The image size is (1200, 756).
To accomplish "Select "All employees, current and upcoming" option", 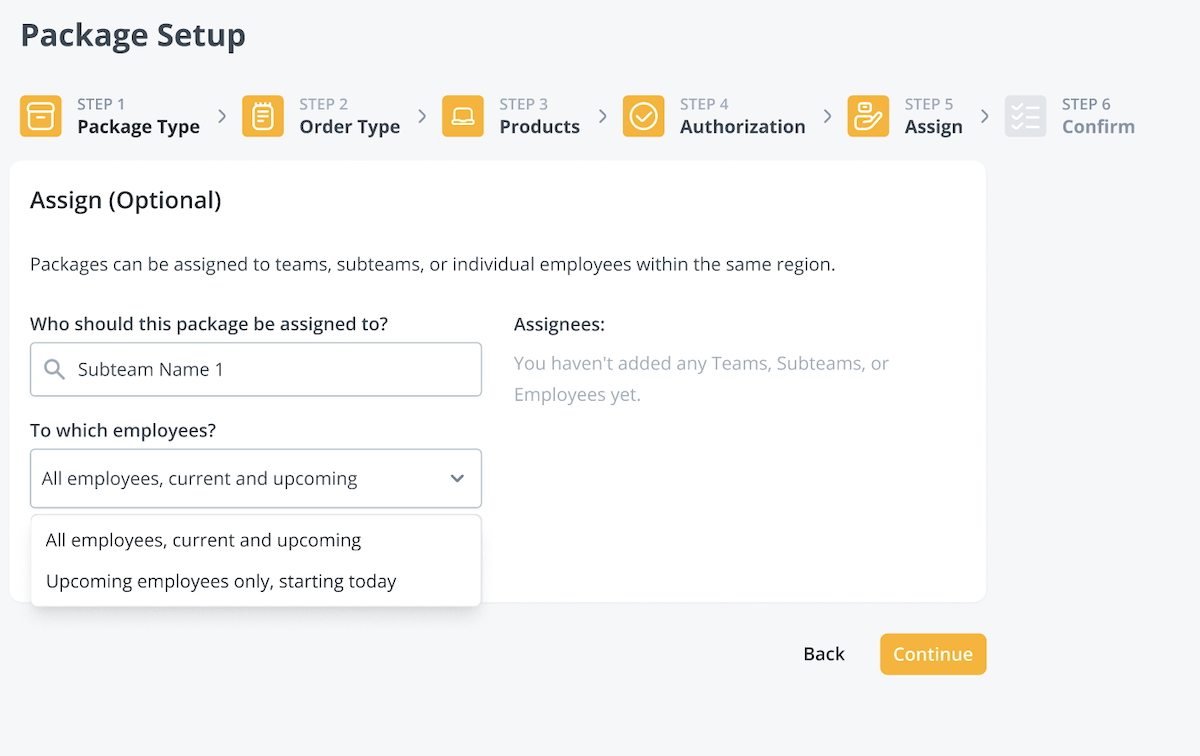I will (204, 540).
